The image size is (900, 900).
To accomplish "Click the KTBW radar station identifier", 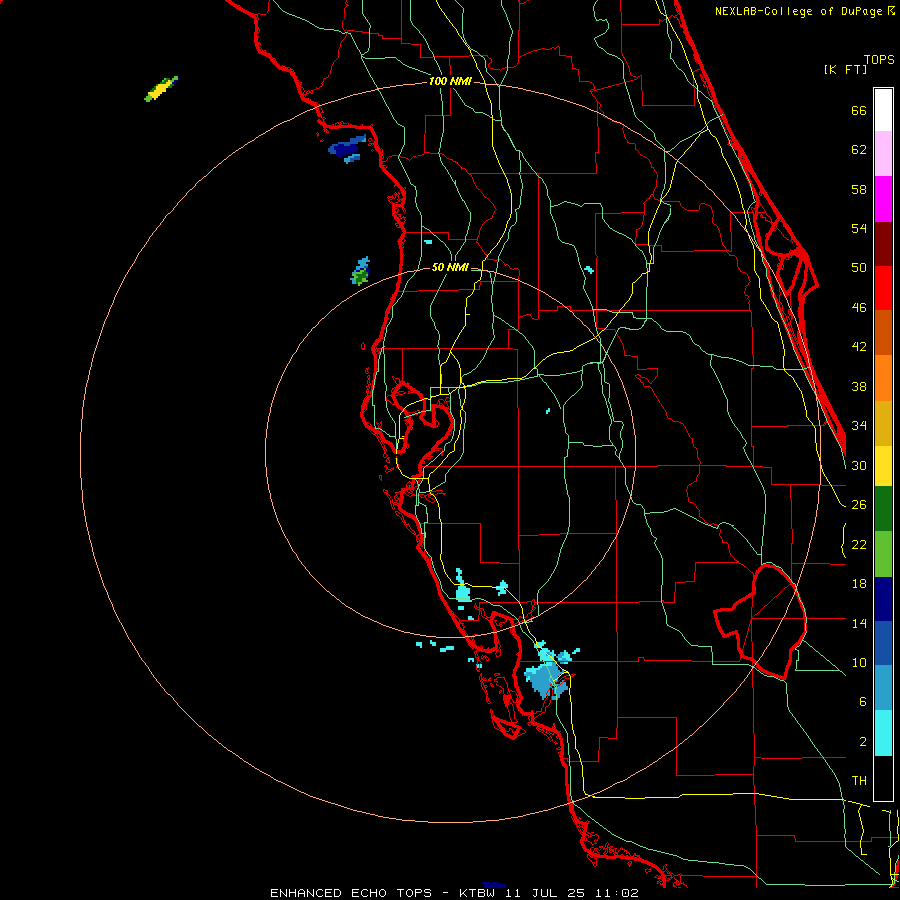I will [476, 893].
